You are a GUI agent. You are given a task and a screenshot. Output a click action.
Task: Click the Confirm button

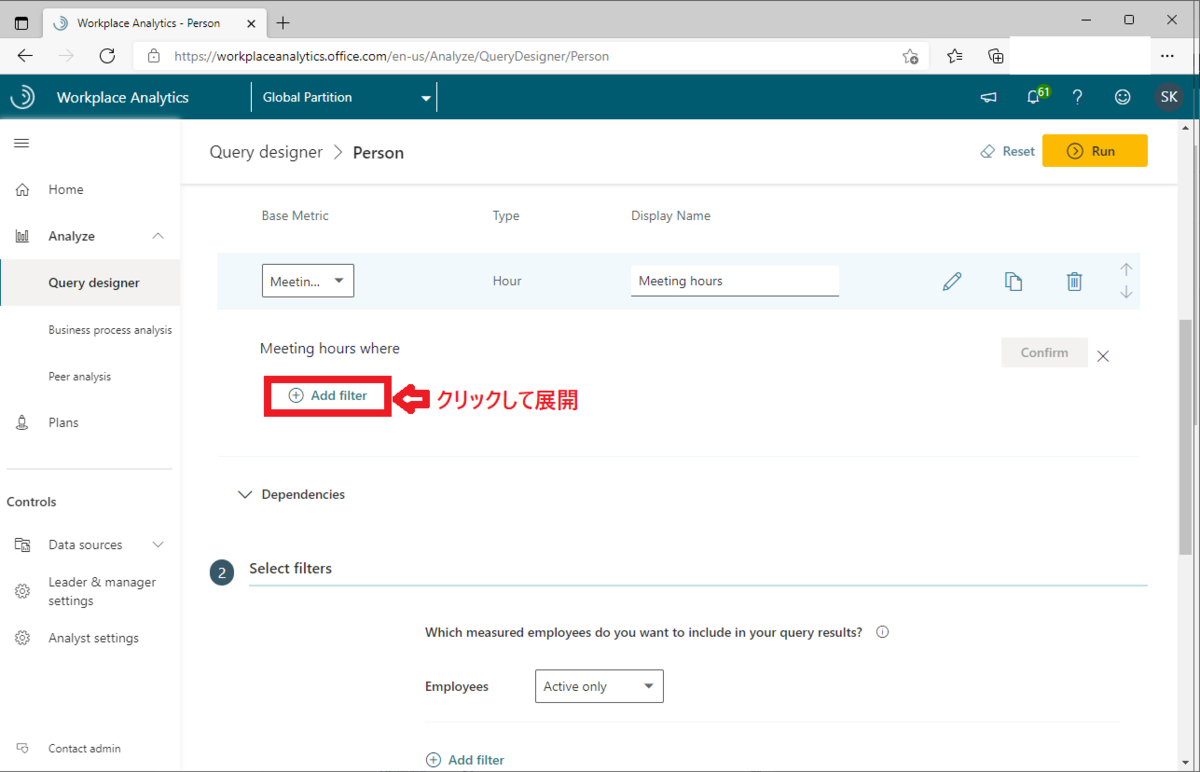pyautogui.click(x=1044, y=352)
